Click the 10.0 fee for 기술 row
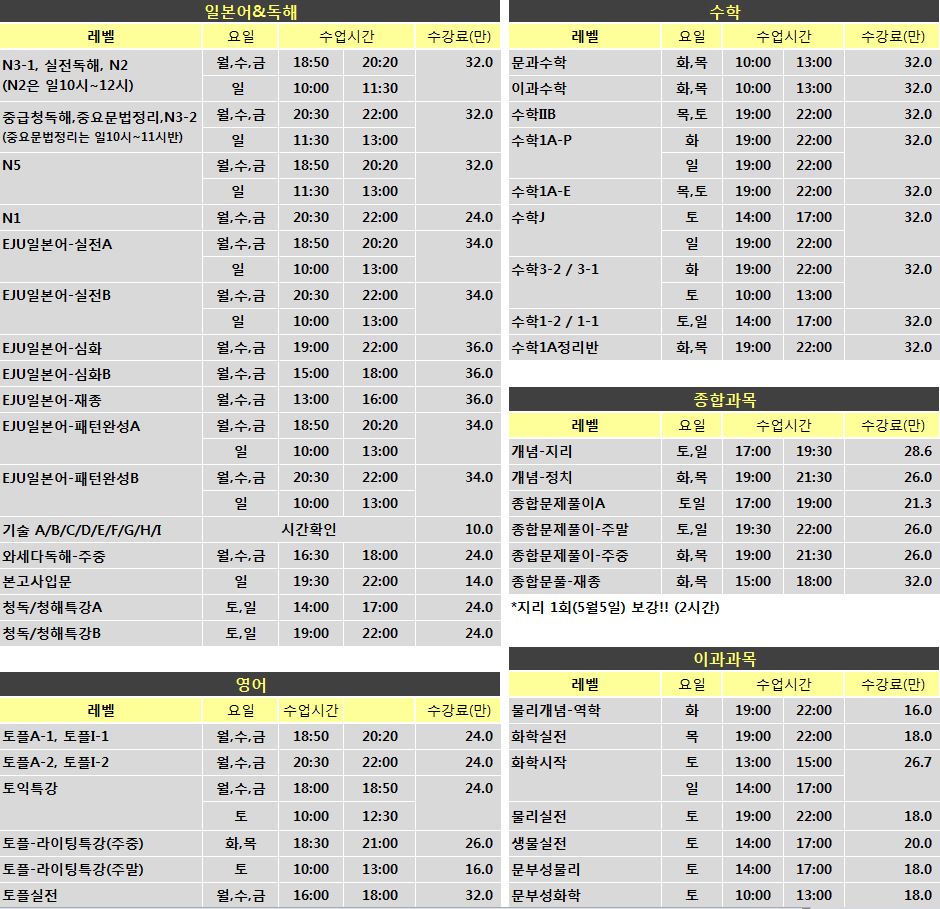Image resolution: width=940 pixels, height=909 pixels. pyautogui.click(x=479, y=529)
